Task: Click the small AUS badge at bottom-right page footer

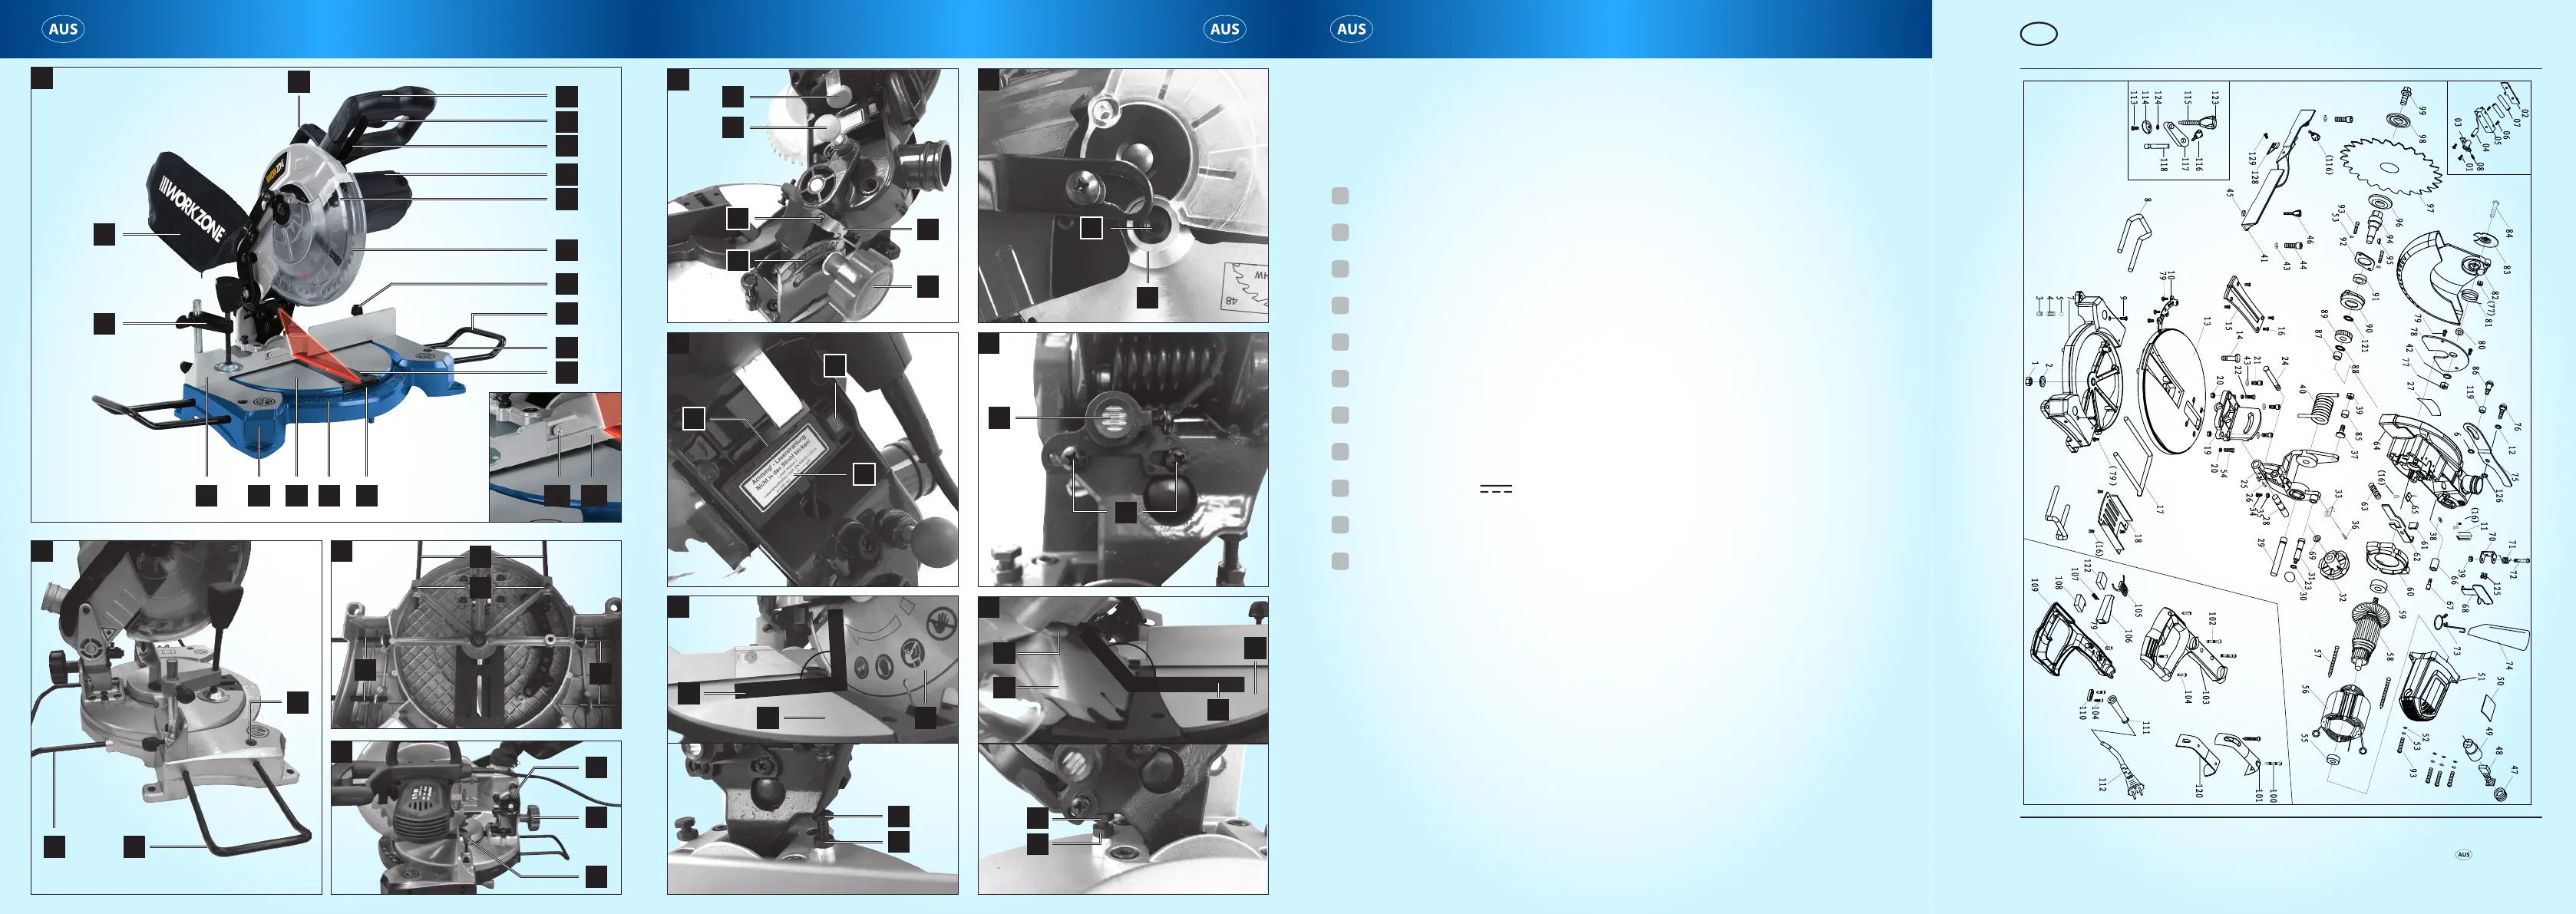Action: point(2463,854)
